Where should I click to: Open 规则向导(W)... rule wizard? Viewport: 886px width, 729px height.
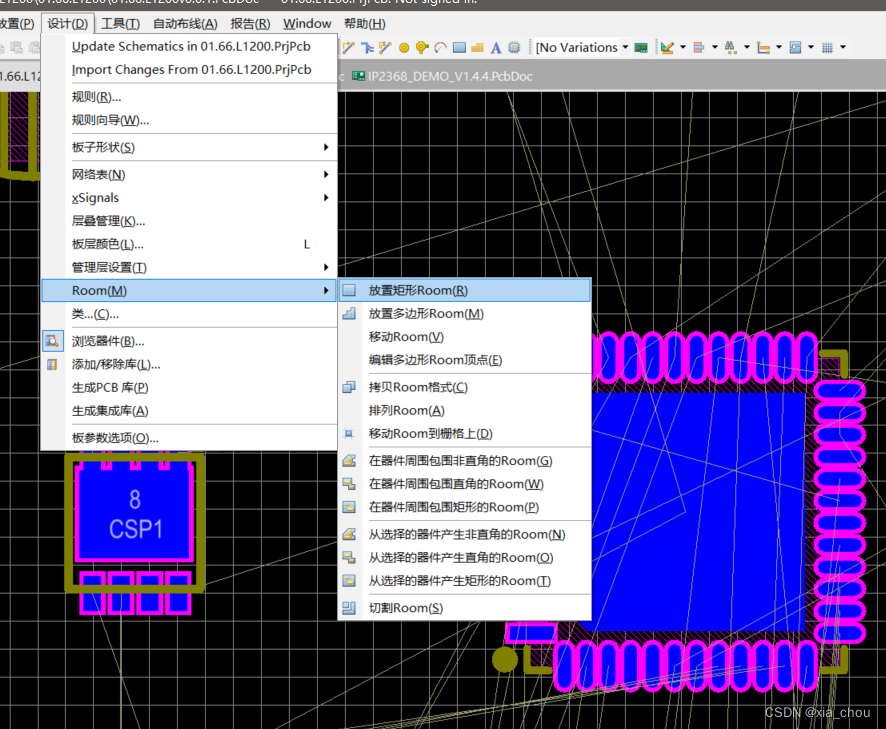189,120
